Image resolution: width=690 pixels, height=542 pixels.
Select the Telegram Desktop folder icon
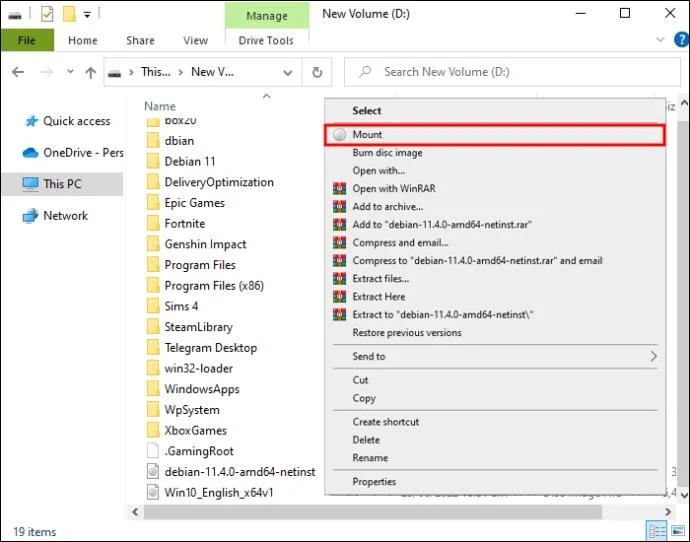(x=153, y=348)
